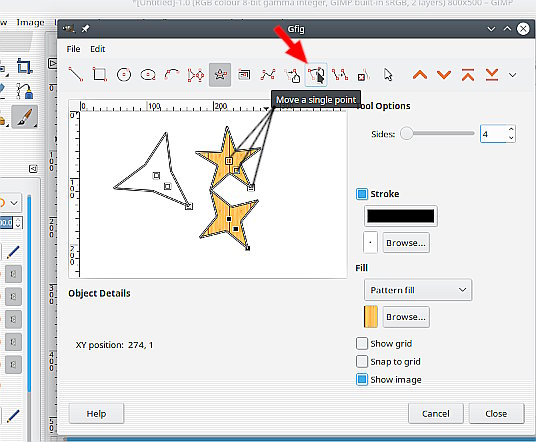Disable the Show image checkbox
536x442 pixels.
point(362,379)
